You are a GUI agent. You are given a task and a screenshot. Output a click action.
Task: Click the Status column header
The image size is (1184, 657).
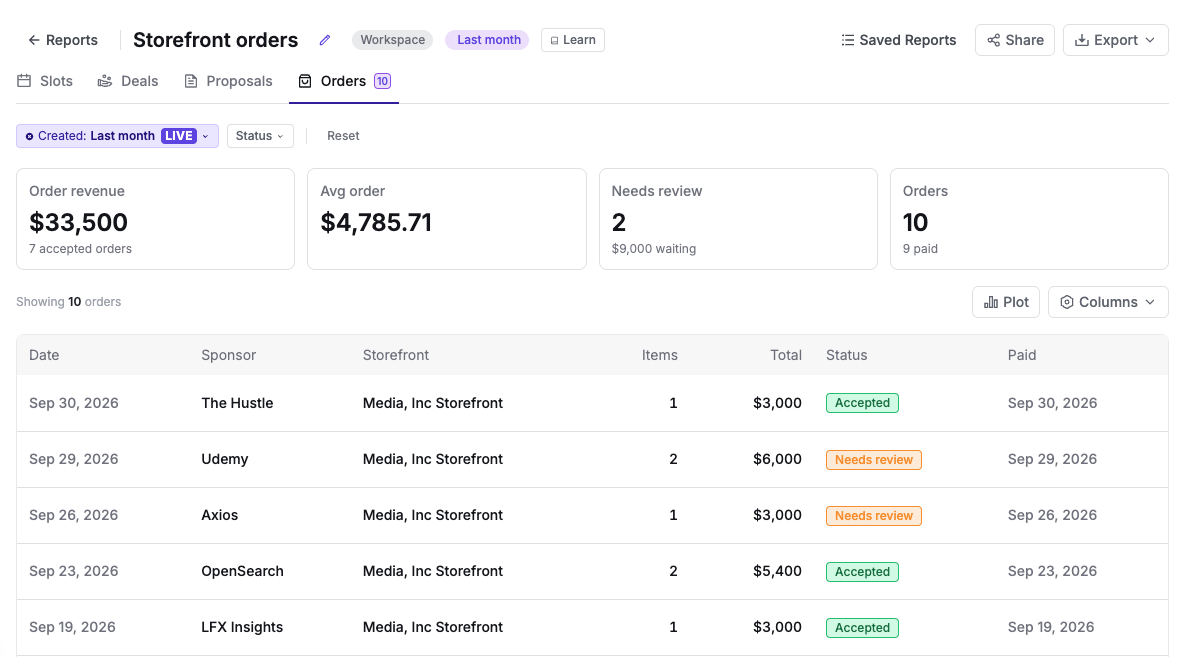tap(846, 355)
